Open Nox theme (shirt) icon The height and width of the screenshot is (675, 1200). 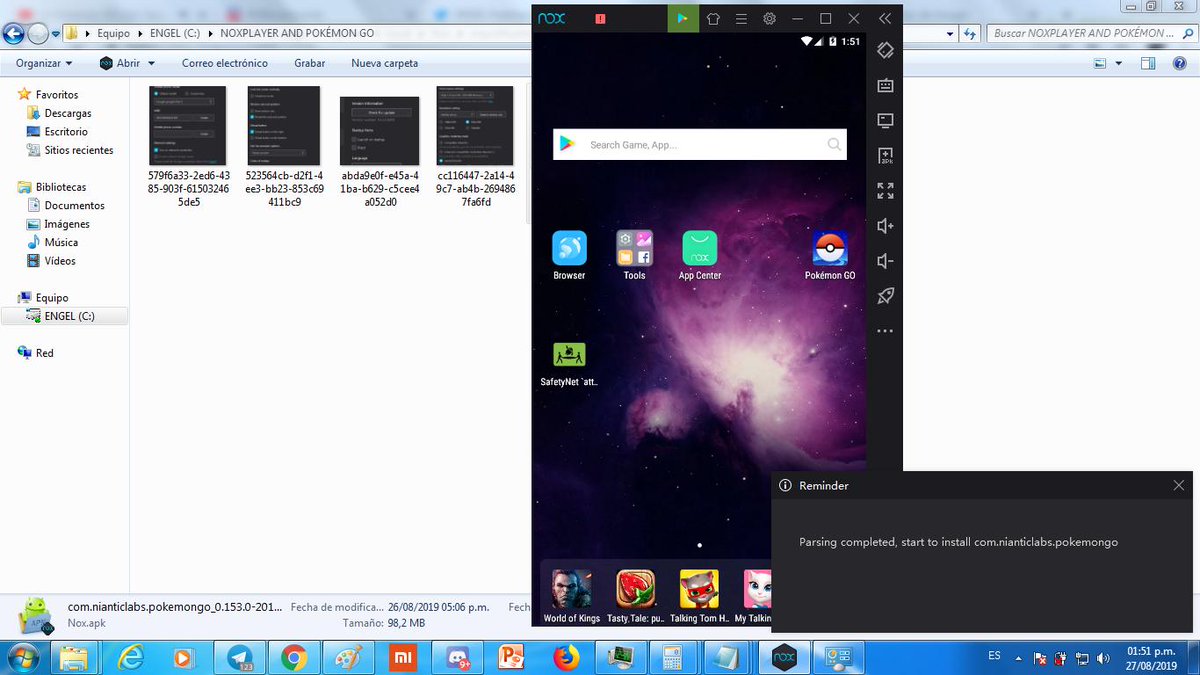713,18
